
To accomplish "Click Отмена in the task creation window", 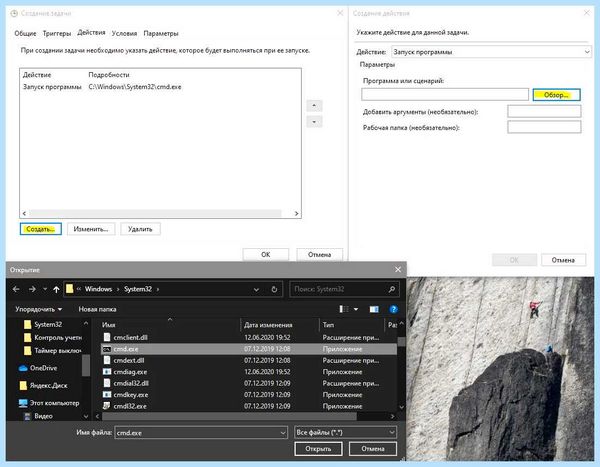I will click(x=320, y=255).
